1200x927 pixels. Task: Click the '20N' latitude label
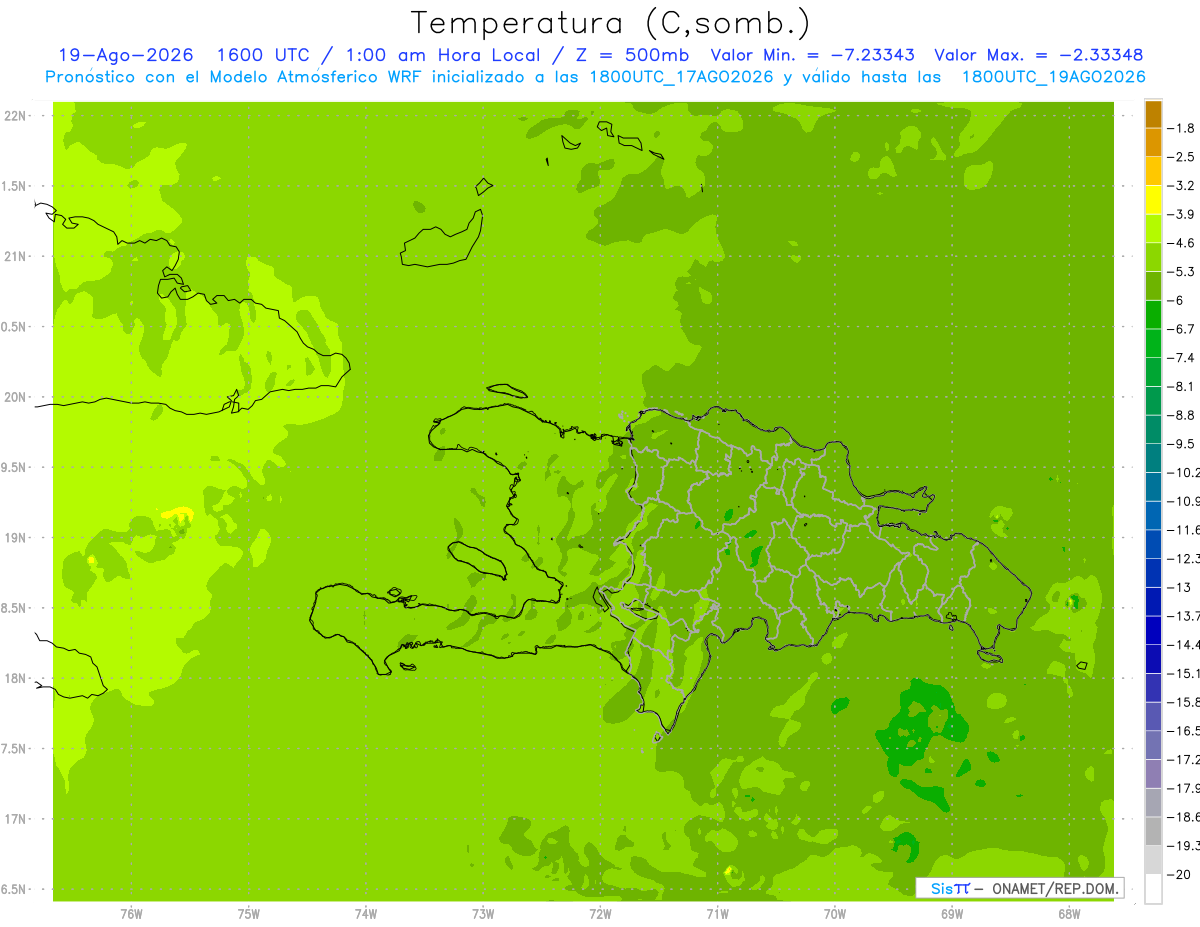[x=15, y=397]
